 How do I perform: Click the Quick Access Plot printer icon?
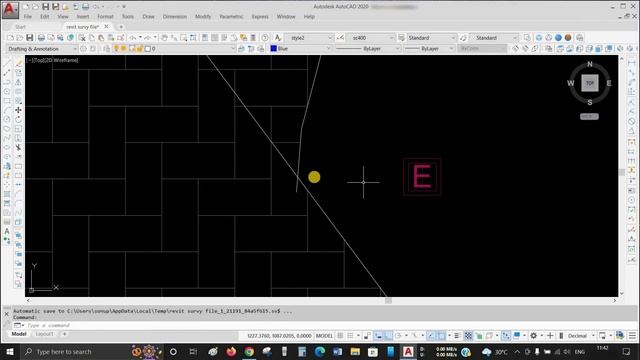coord(85,7)
